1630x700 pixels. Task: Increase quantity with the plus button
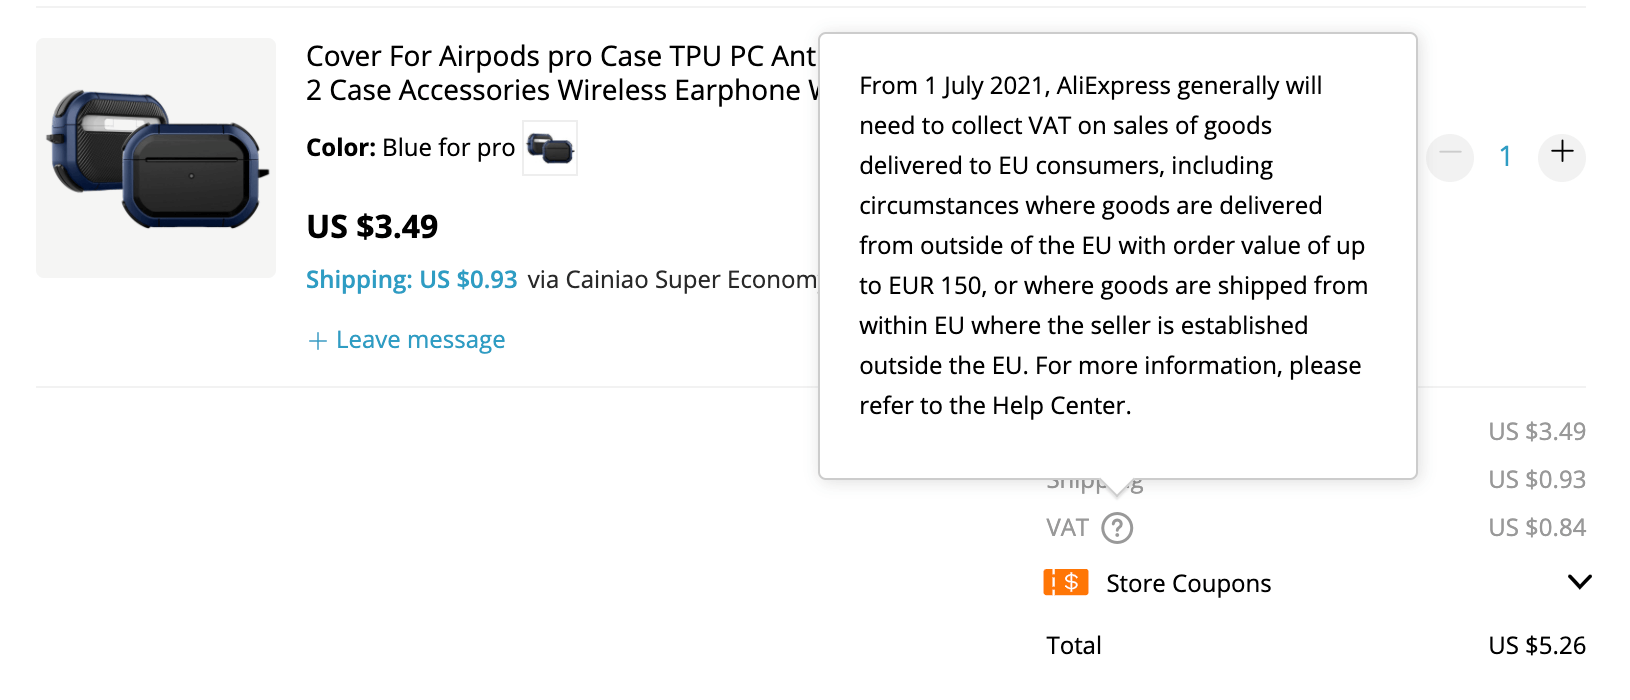tap(1561, 153)
